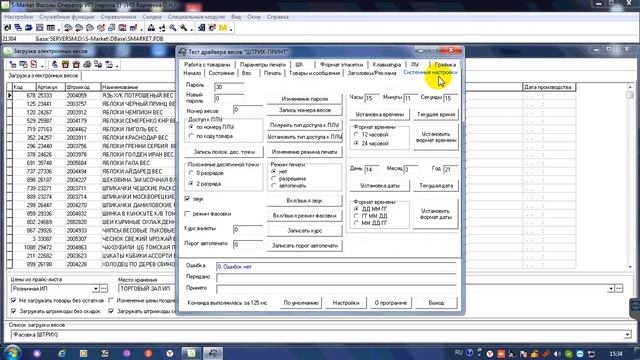Open the 'Товары и сообщения' tab
The width and height of the screenshot is (640, 360).
(314, 73)
